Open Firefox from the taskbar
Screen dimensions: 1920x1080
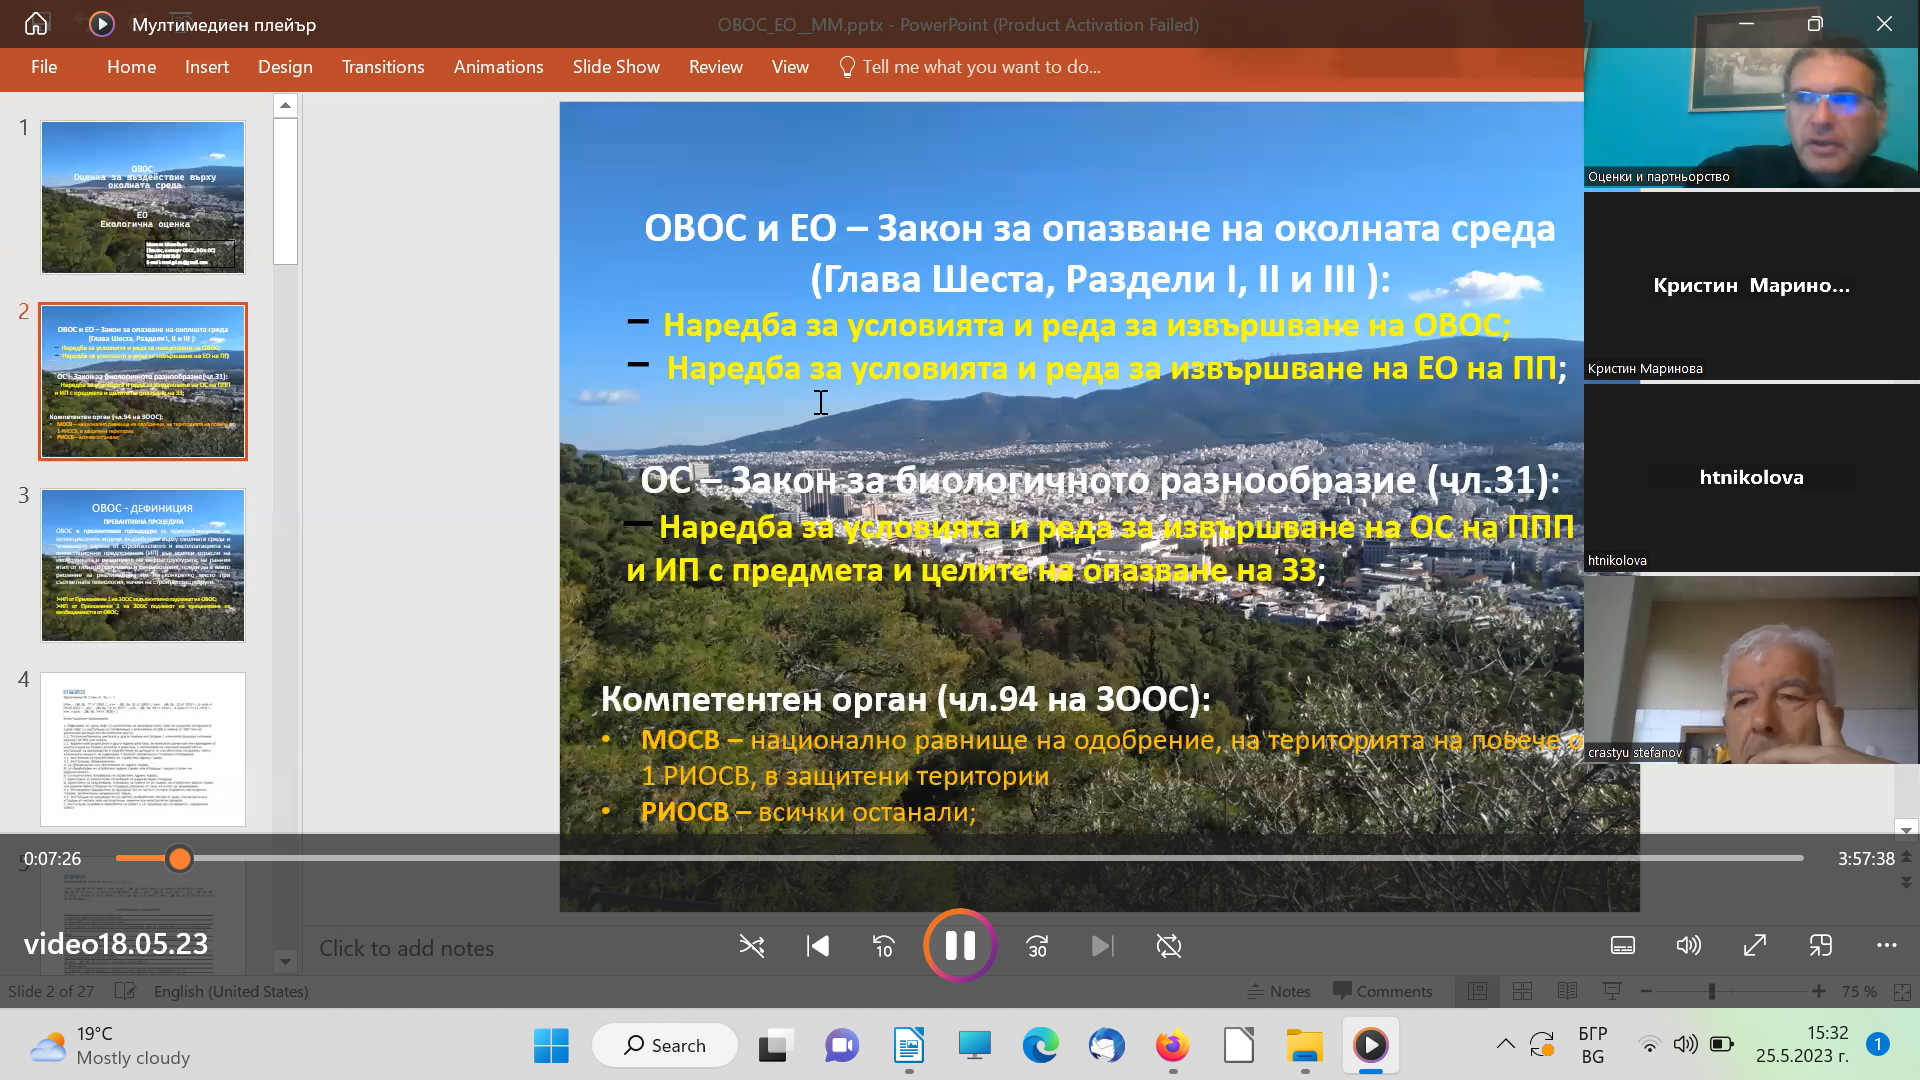[1172, 1046]
